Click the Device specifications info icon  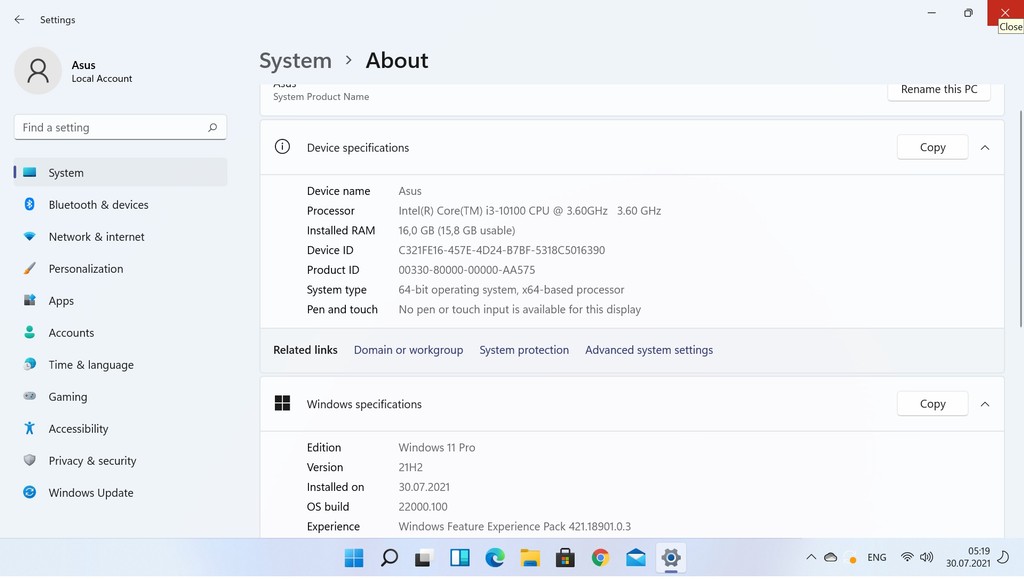click(282, 147)
